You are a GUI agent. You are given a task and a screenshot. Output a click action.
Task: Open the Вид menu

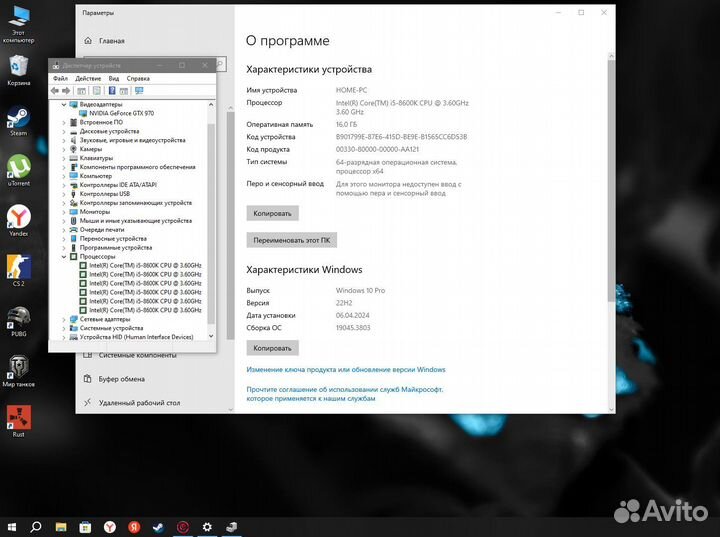click(113, 79)
